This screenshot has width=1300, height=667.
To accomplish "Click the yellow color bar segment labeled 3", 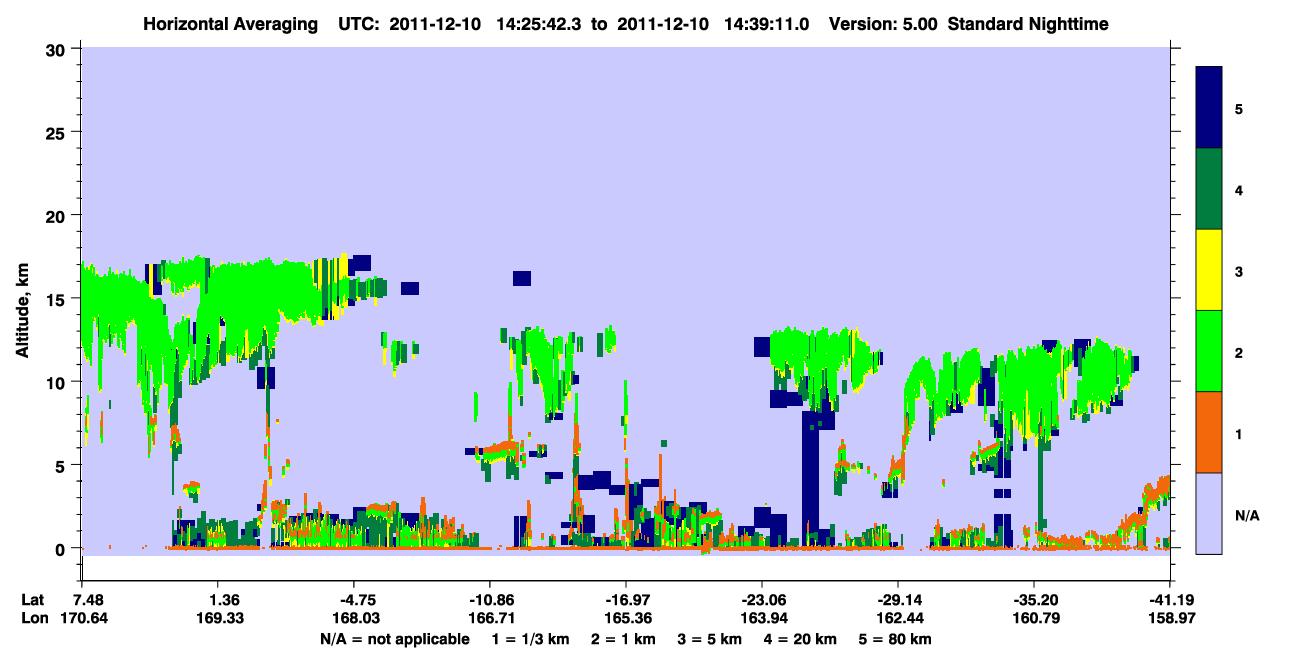I will point(1210,270).
